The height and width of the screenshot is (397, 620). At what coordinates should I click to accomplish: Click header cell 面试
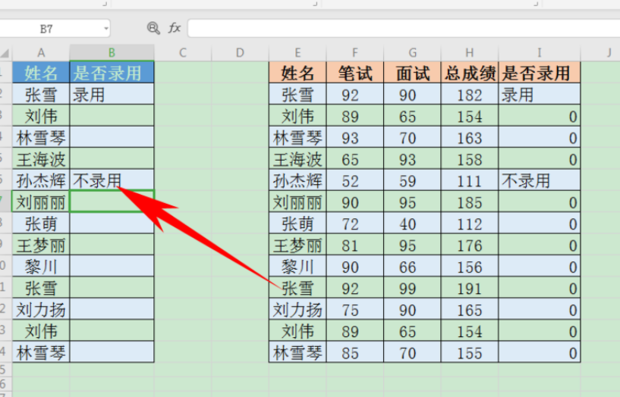pos(412,72)
